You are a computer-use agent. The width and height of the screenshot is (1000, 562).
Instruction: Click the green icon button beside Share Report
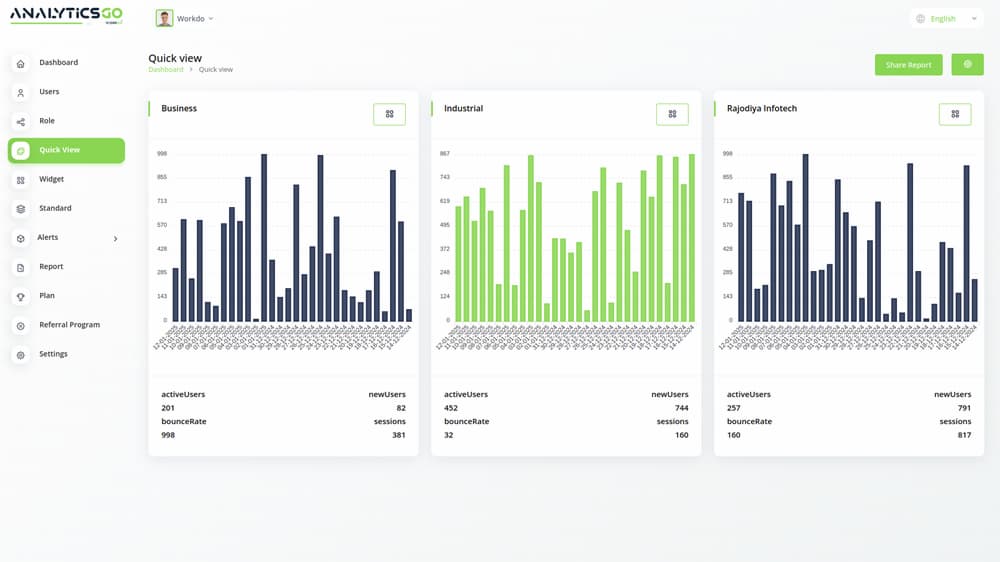click(x=967, y=64)
